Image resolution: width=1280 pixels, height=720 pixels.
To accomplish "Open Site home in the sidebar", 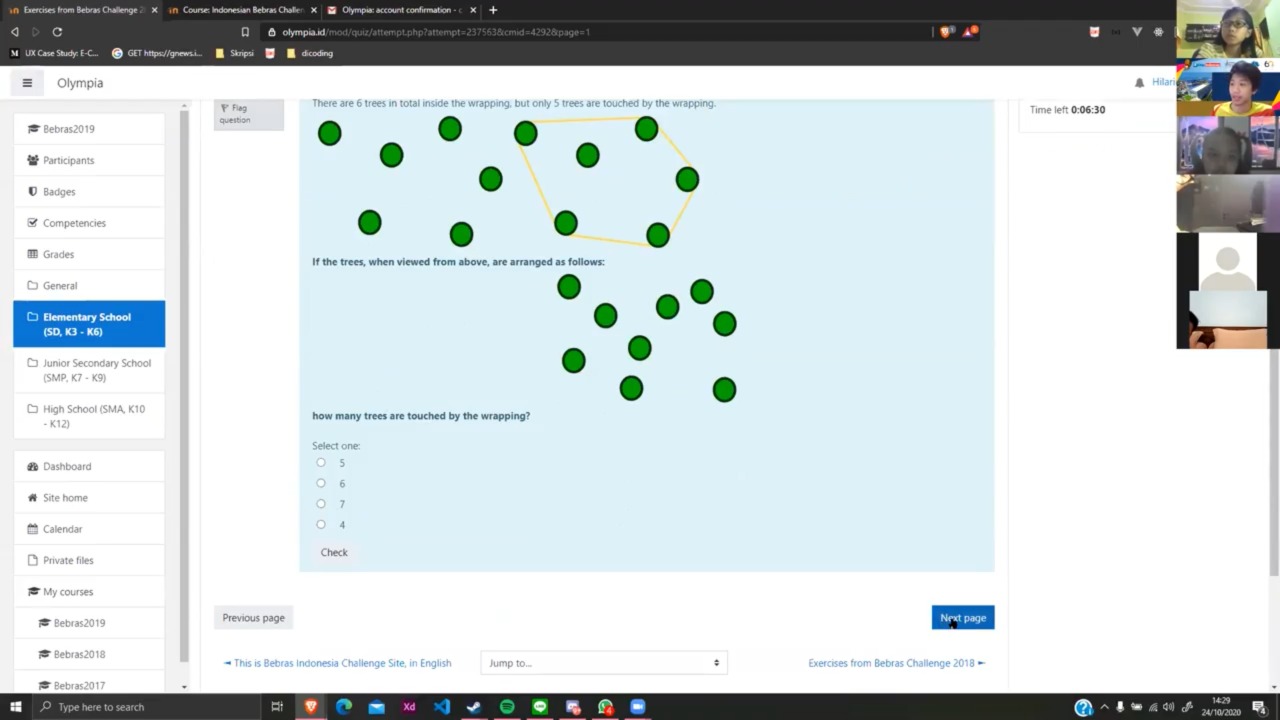I will pos(89,497).
